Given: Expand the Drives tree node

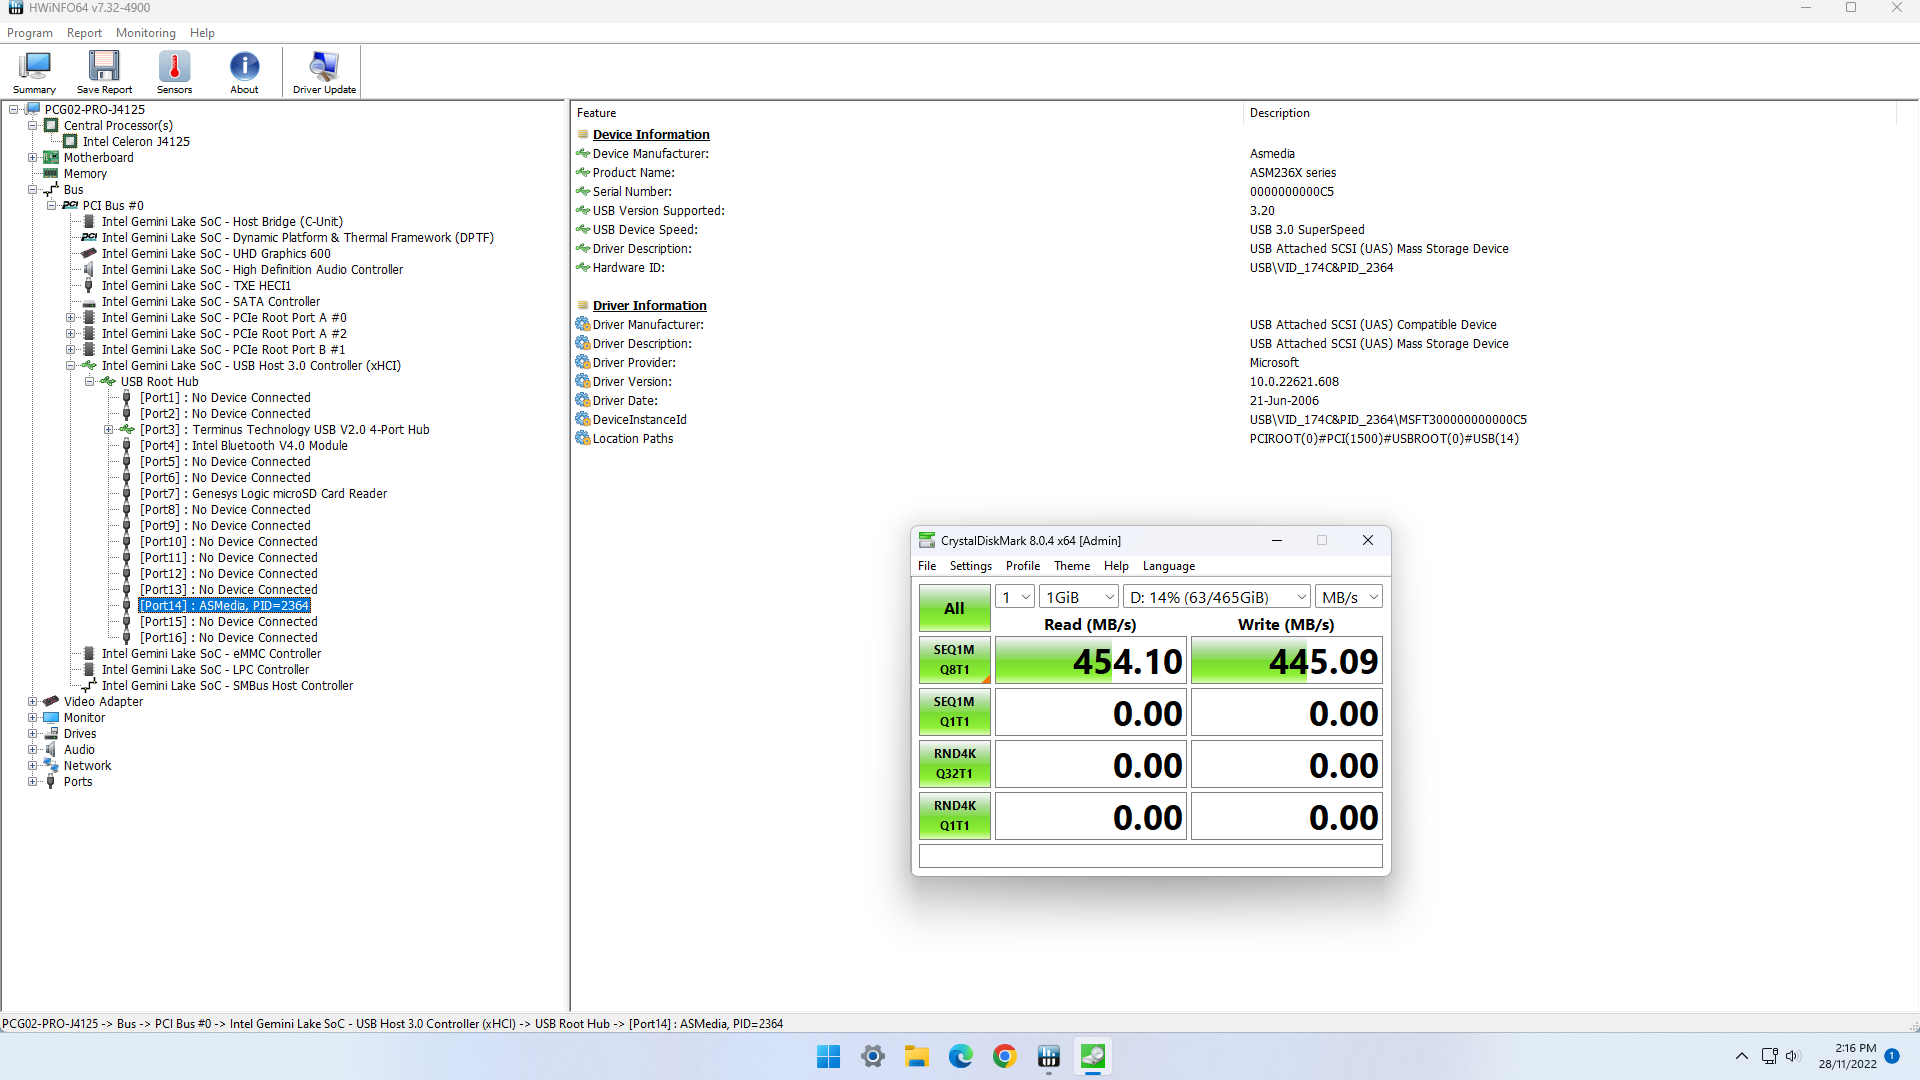Looking at the screenshot, I should 32,734.
